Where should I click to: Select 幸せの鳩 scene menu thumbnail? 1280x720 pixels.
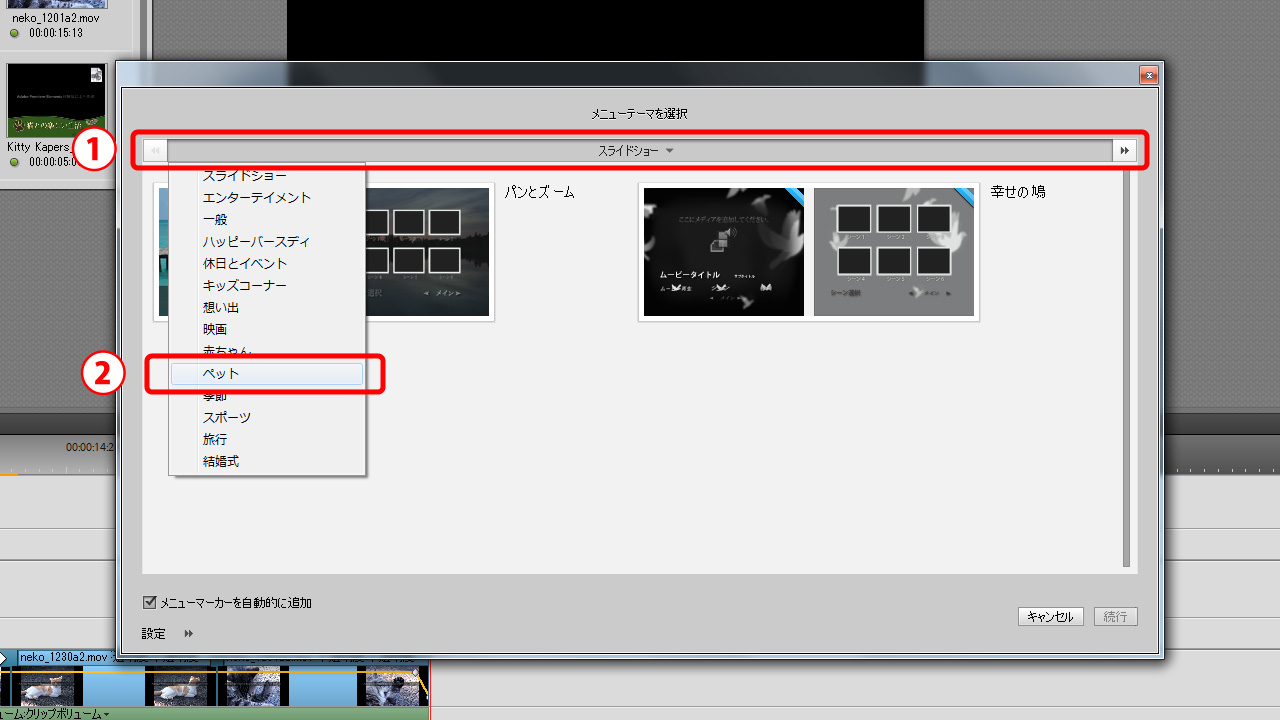893,252
